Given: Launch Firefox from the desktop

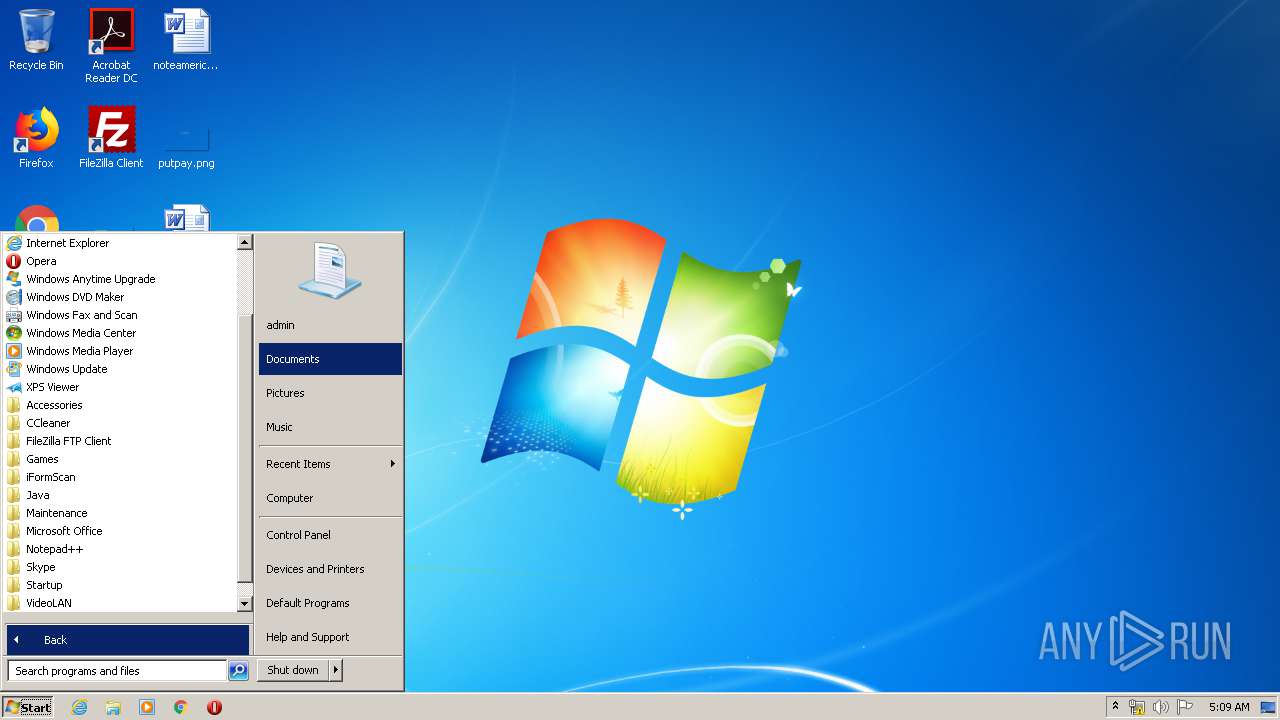Looking at the screenshot, I should coord(36,138).
